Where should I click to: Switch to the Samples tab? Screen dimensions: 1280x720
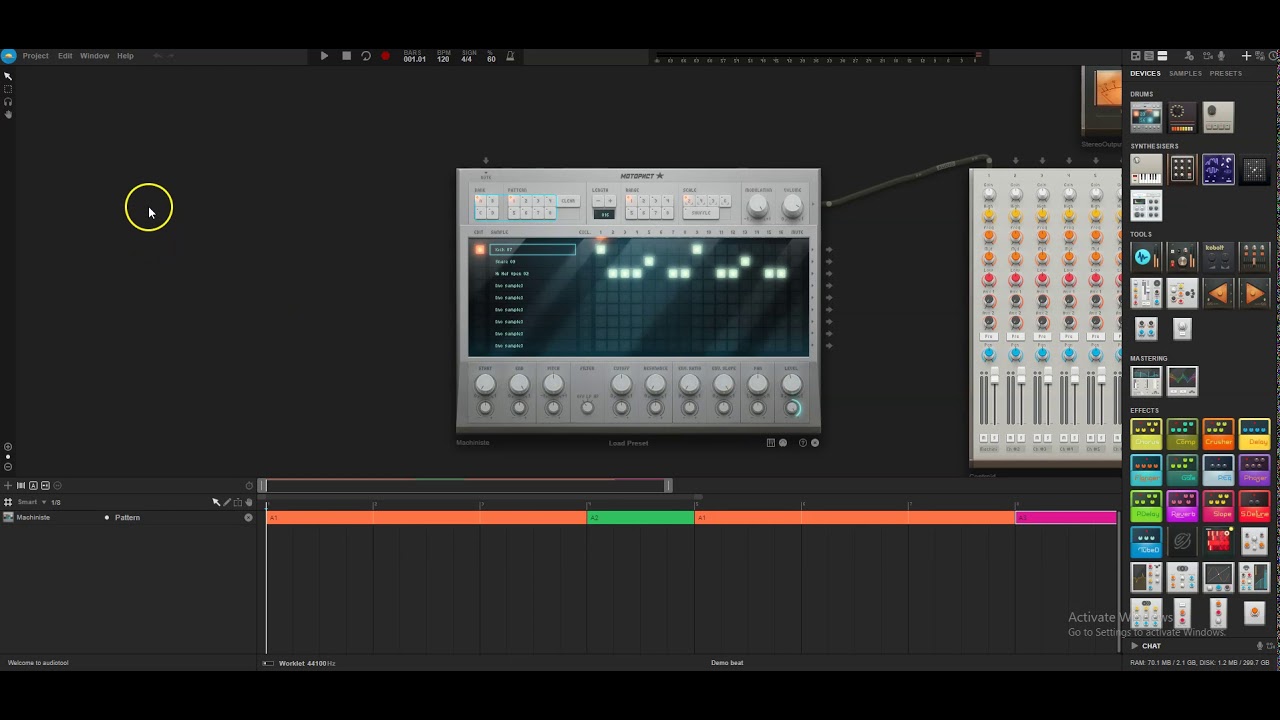point(1185,73)
